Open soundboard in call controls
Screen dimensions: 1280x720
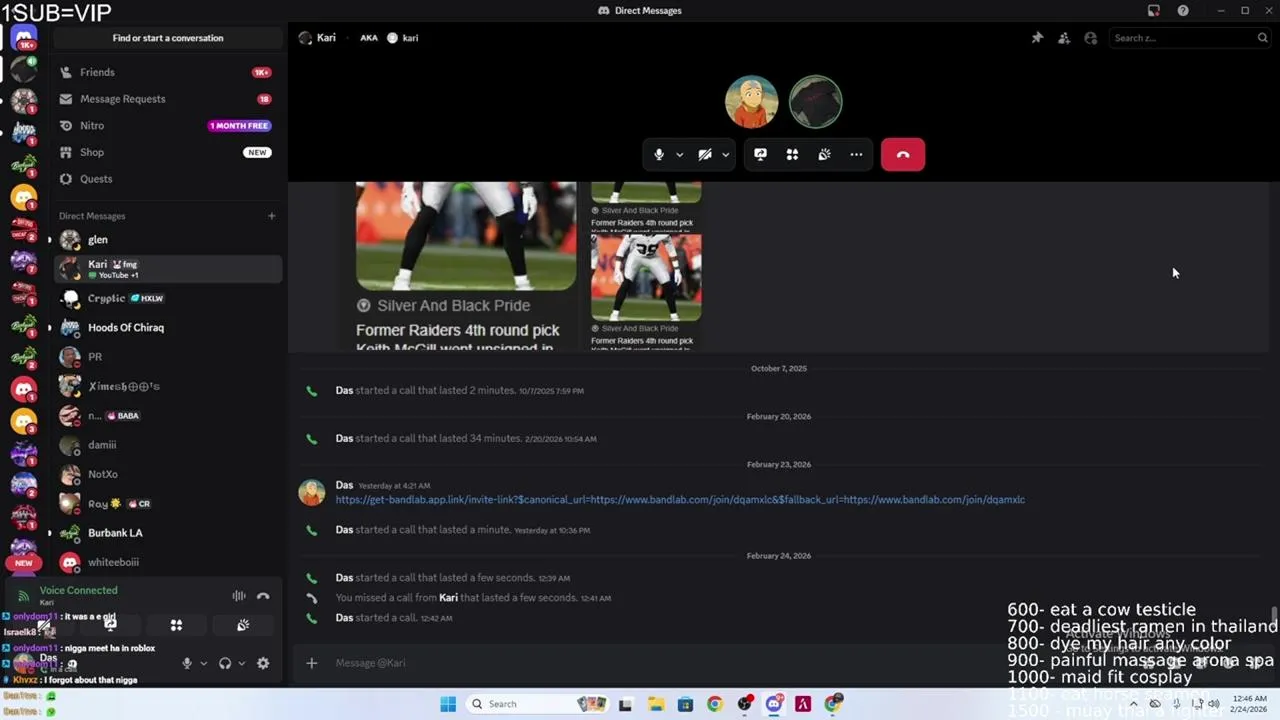(824, 154)
